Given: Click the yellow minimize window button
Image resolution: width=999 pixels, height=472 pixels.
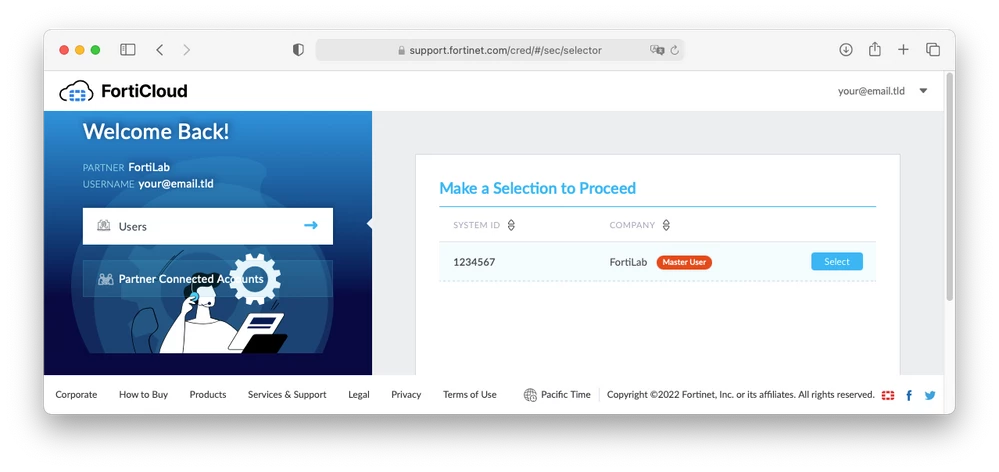Looking at the screenshot, I should point(80,50).
